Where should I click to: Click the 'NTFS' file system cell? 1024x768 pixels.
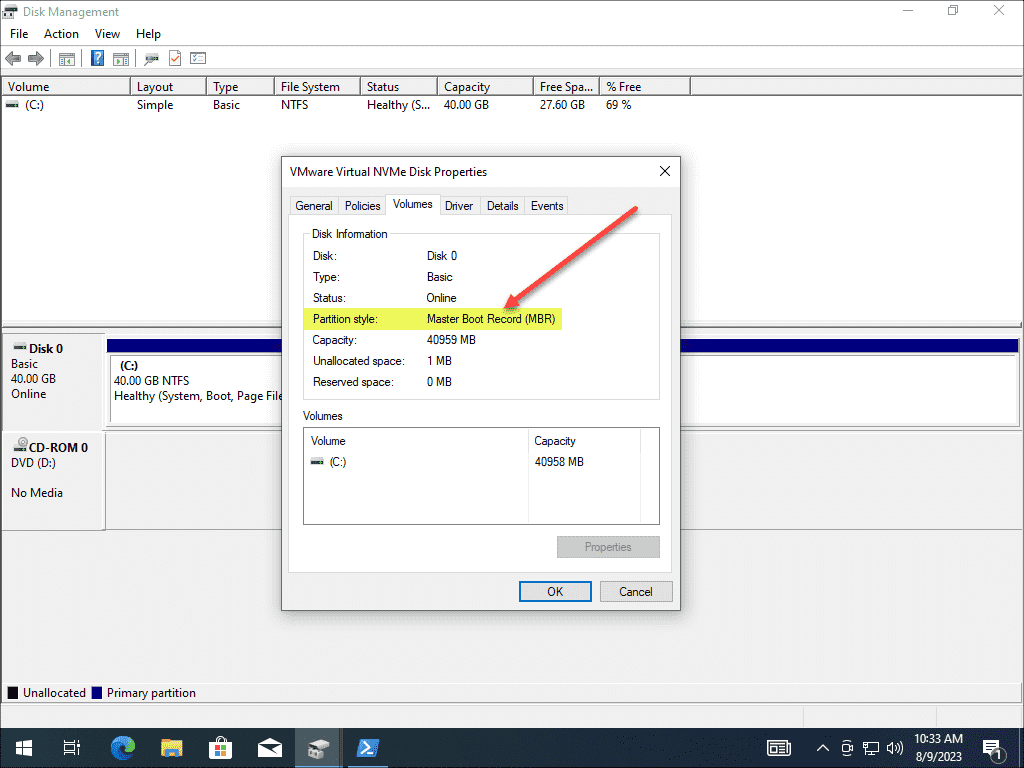(x=295, y=104)
